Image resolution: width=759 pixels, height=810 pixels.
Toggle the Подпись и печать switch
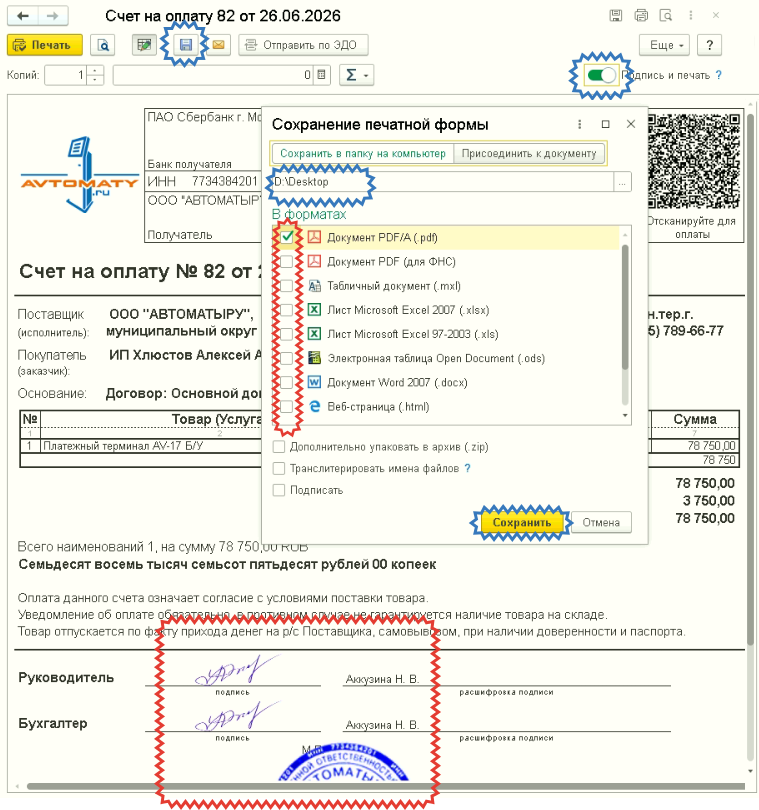click(600, 75)
